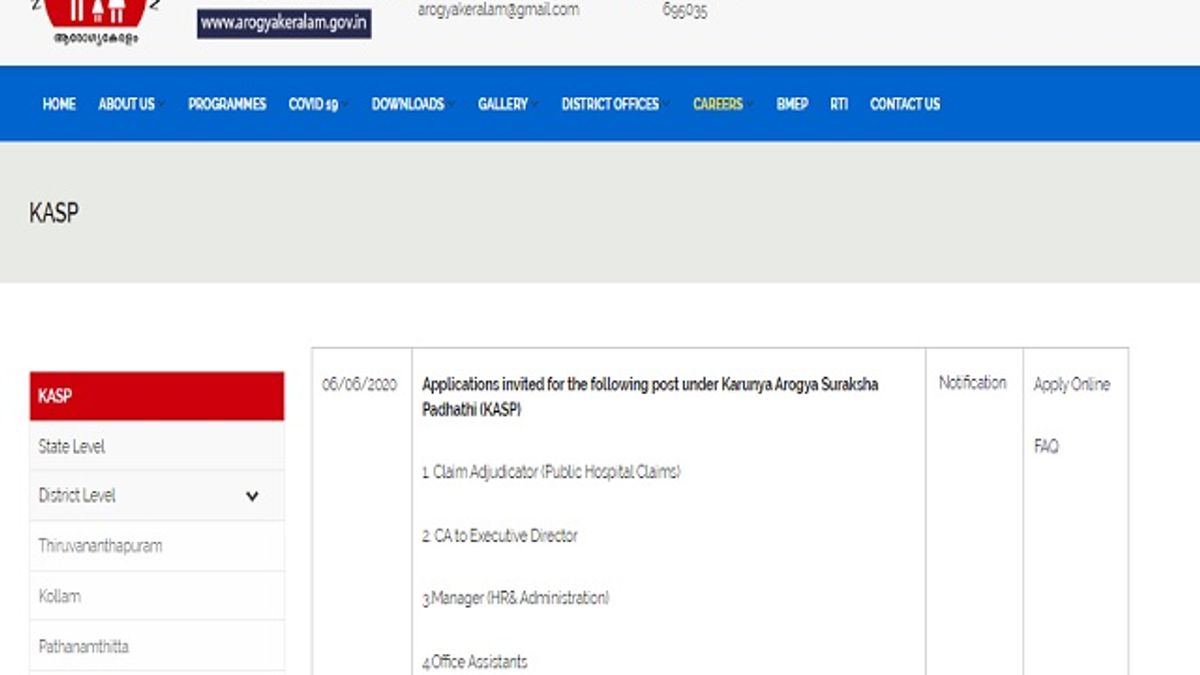Go to CONTACT US

pos(904,103)
